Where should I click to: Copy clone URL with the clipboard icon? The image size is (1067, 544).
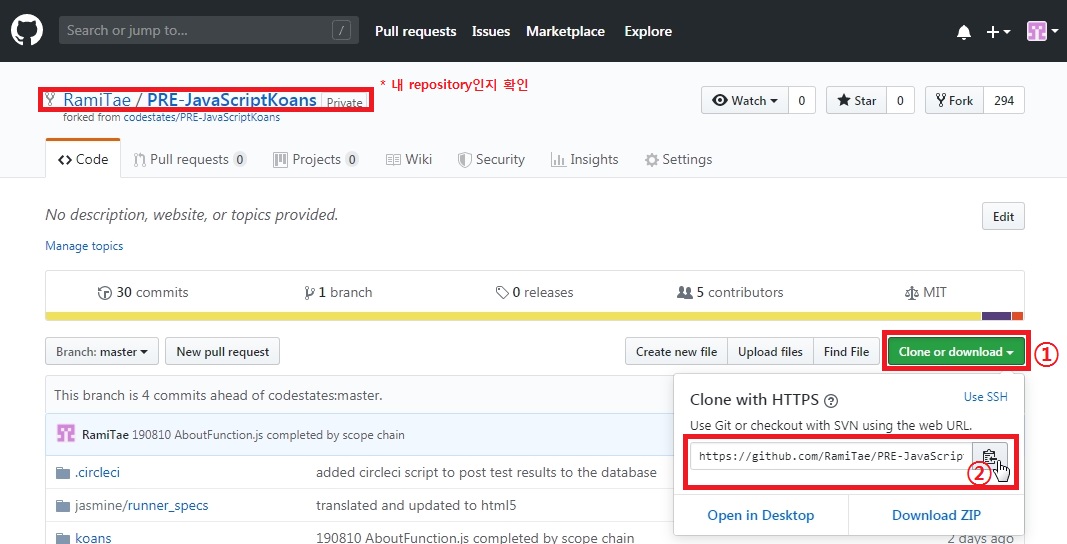tap(990, 456)
